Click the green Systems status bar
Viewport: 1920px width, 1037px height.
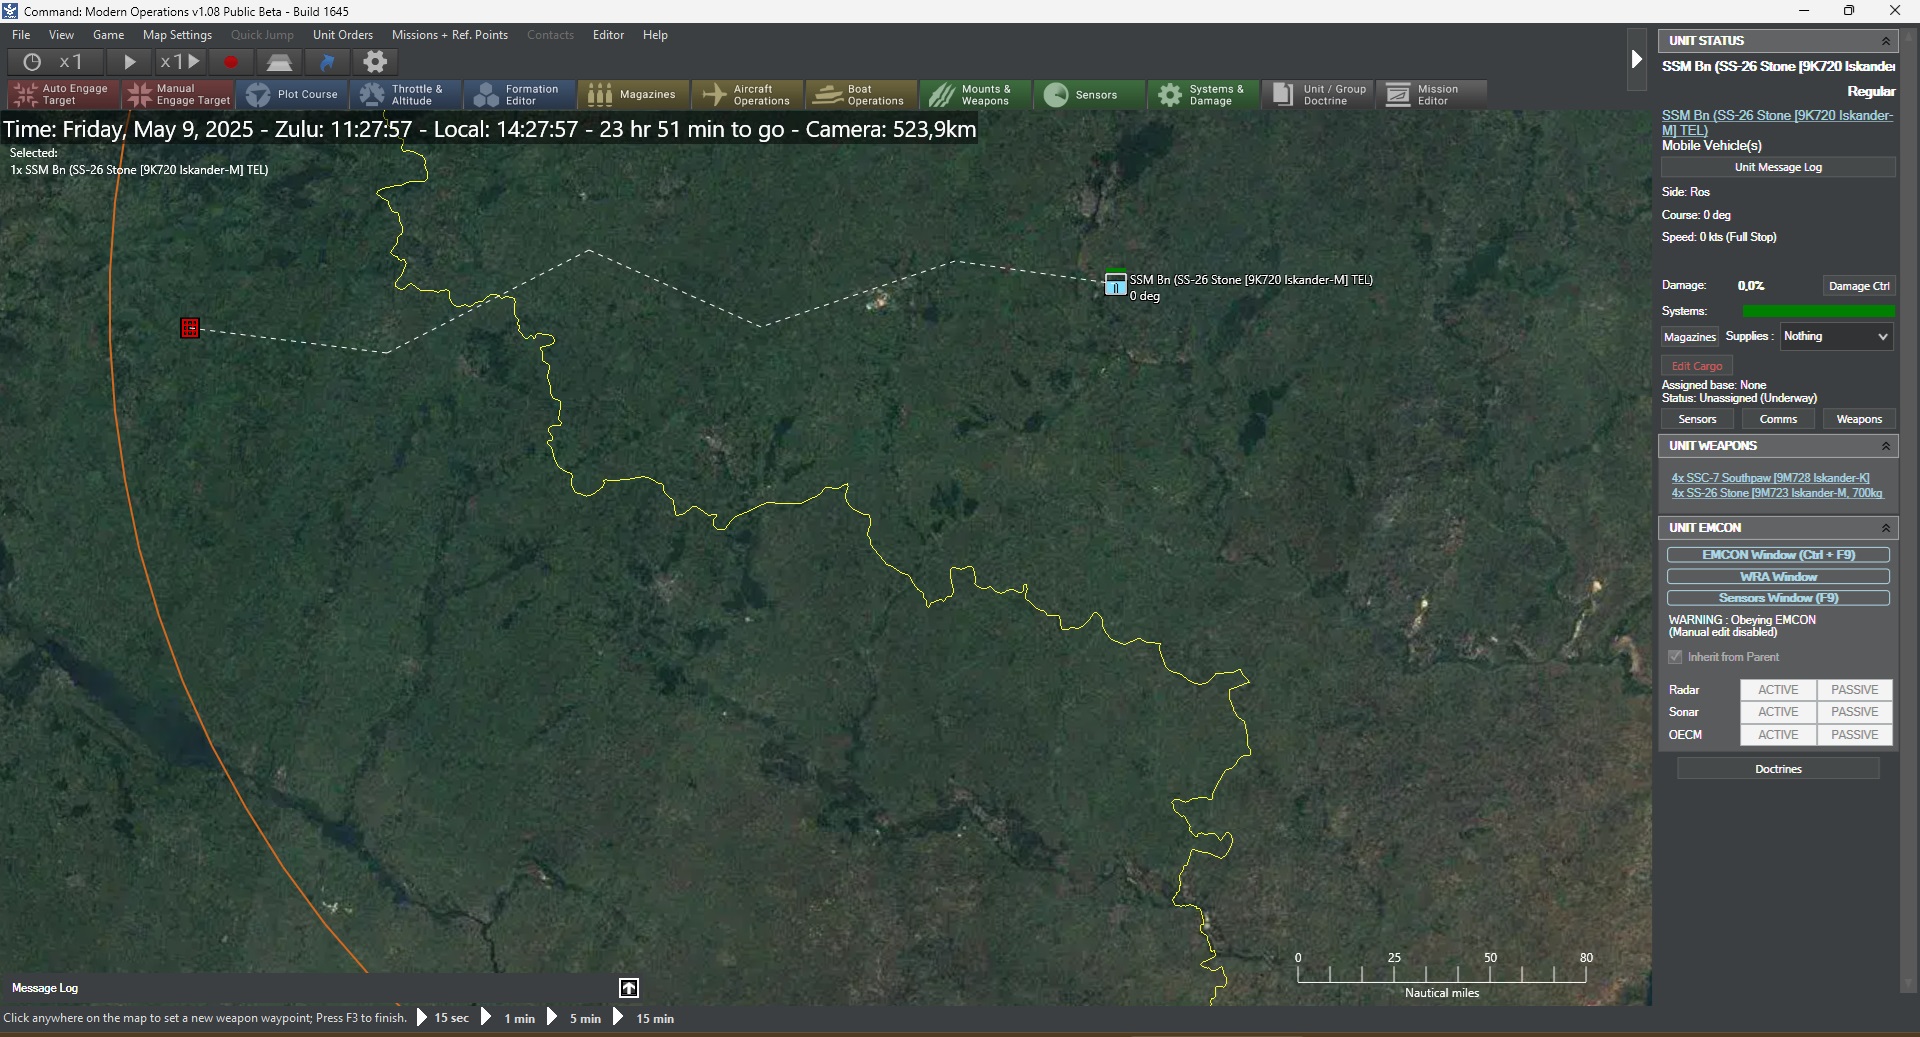pos(1818,312)
